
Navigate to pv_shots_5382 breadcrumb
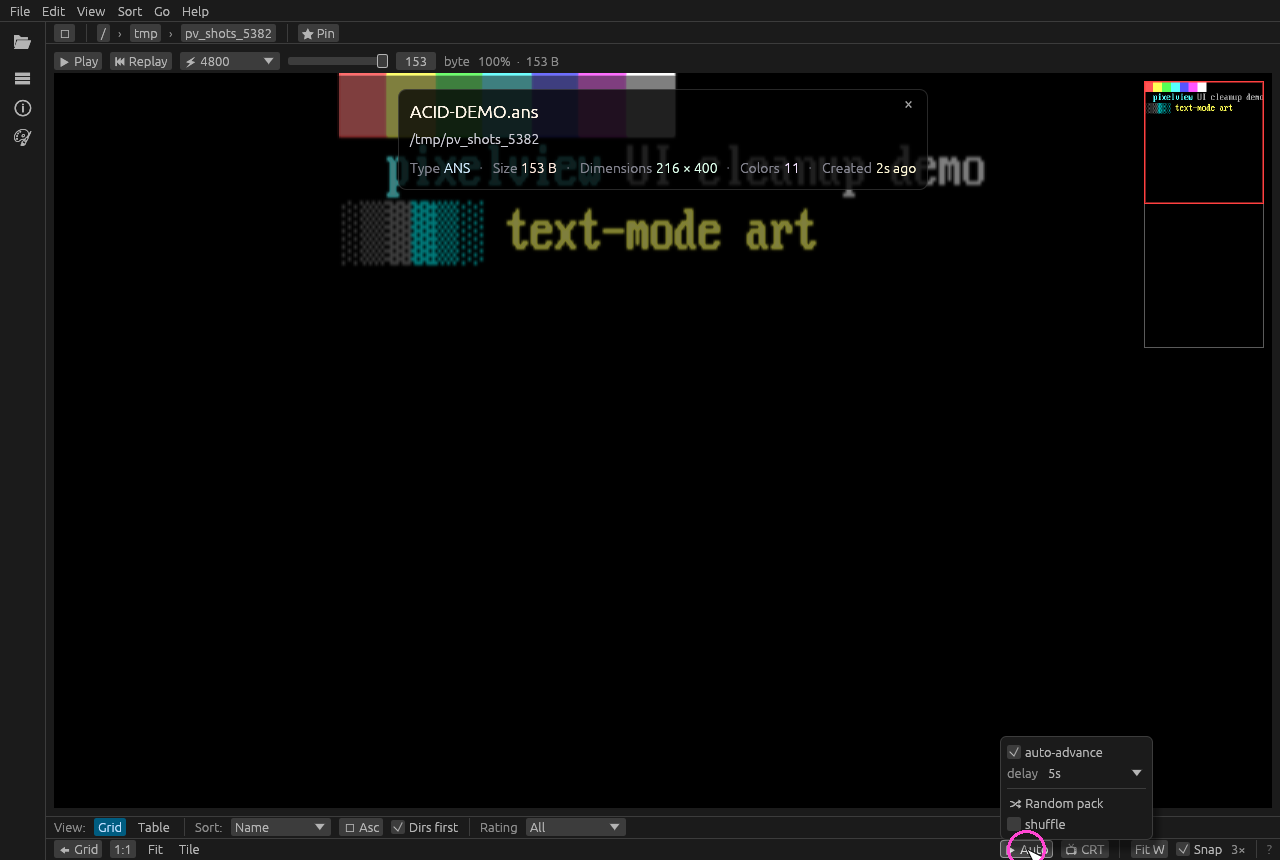[x=228, y=34]
